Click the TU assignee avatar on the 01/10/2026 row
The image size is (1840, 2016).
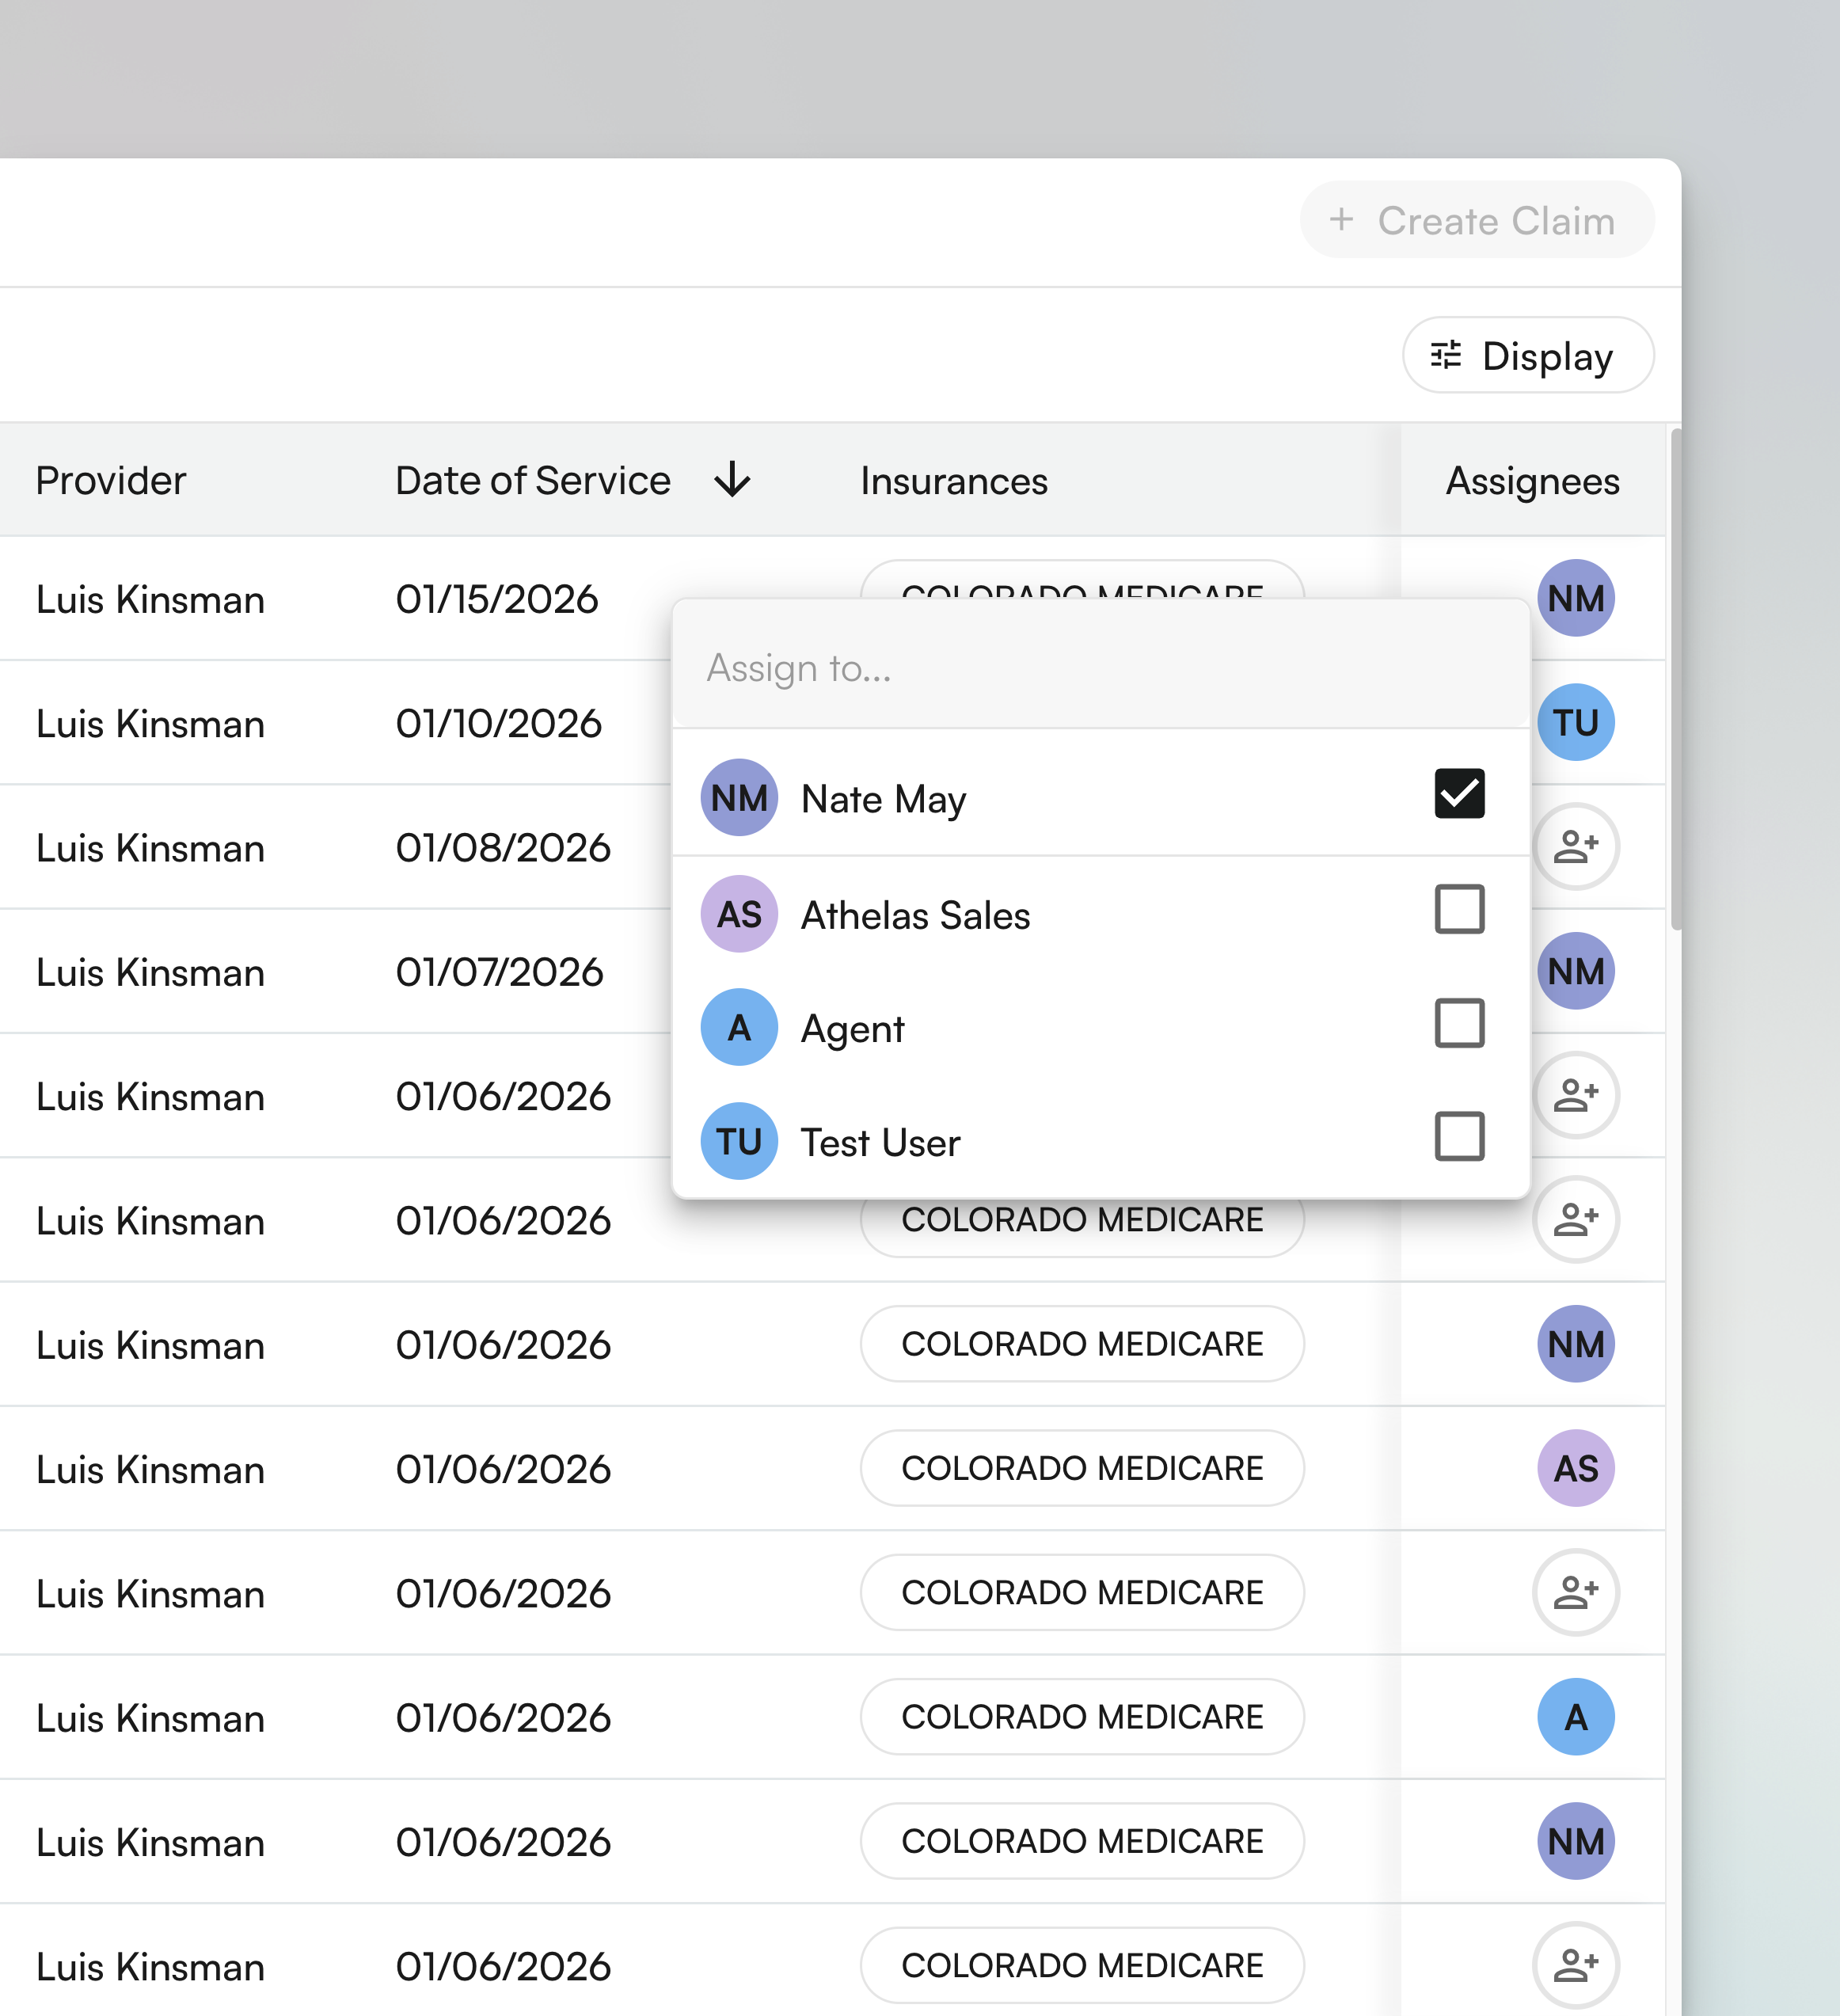point(1575,722)
